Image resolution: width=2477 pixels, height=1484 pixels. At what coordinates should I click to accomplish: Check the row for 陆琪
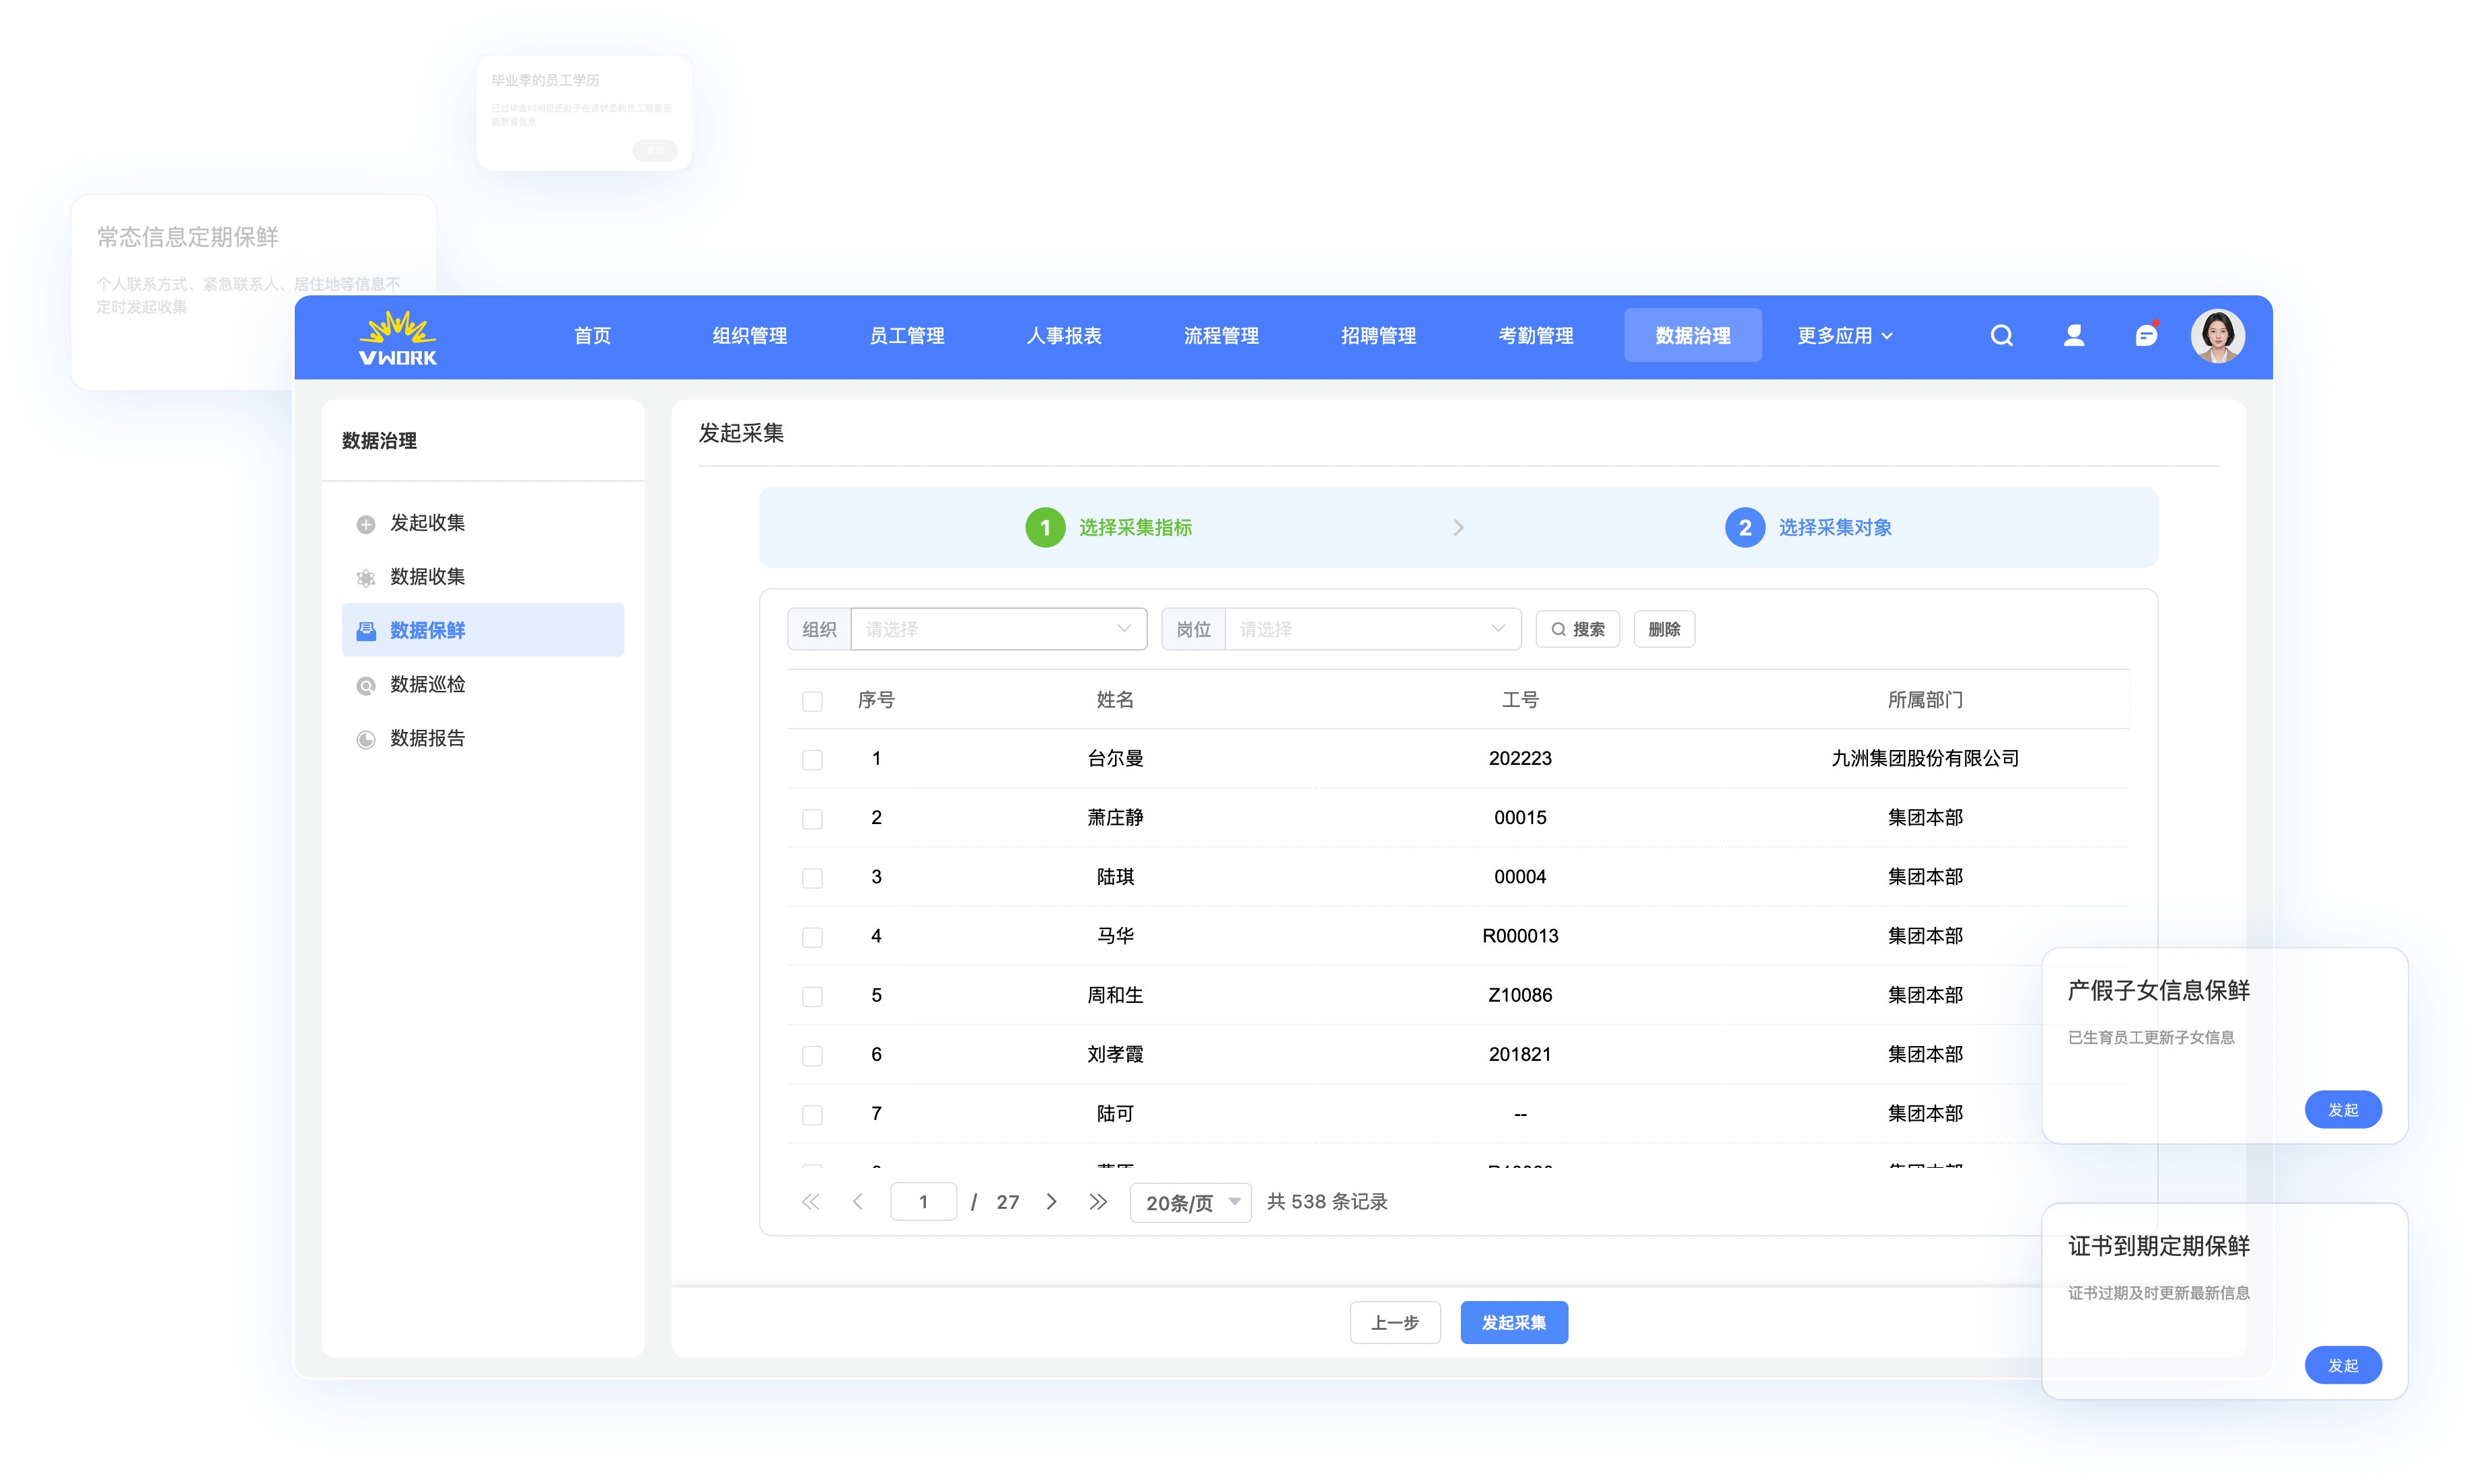(812, 879)
